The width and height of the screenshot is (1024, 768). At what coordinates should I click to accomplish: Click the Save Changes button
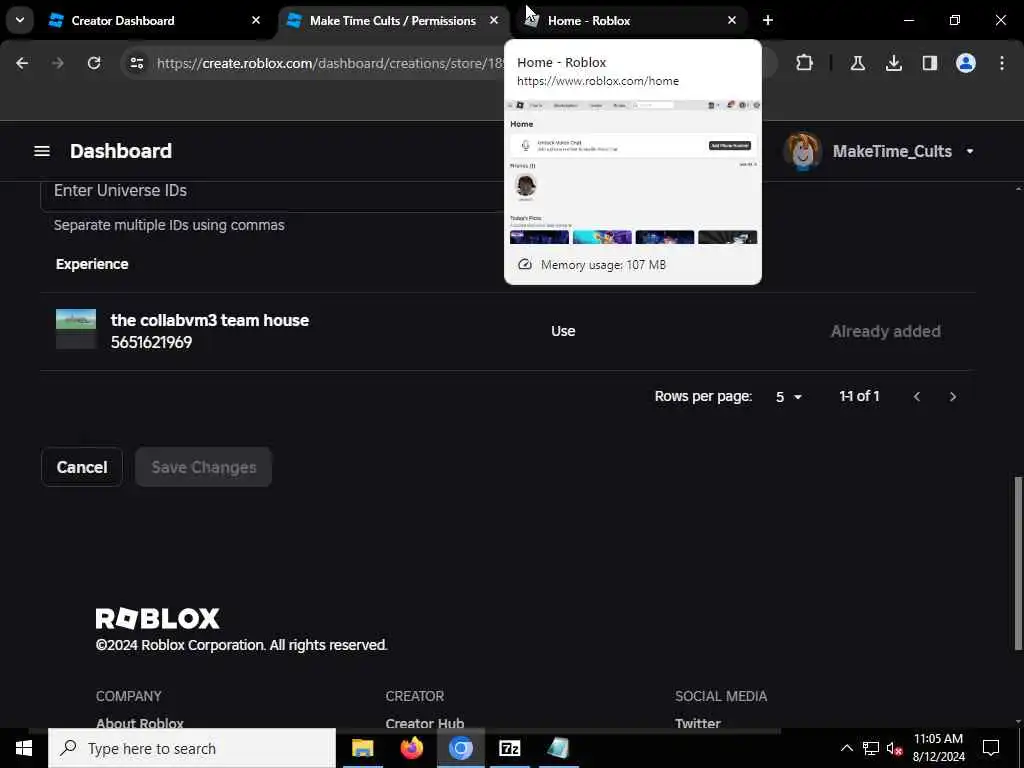coord(204,467)
